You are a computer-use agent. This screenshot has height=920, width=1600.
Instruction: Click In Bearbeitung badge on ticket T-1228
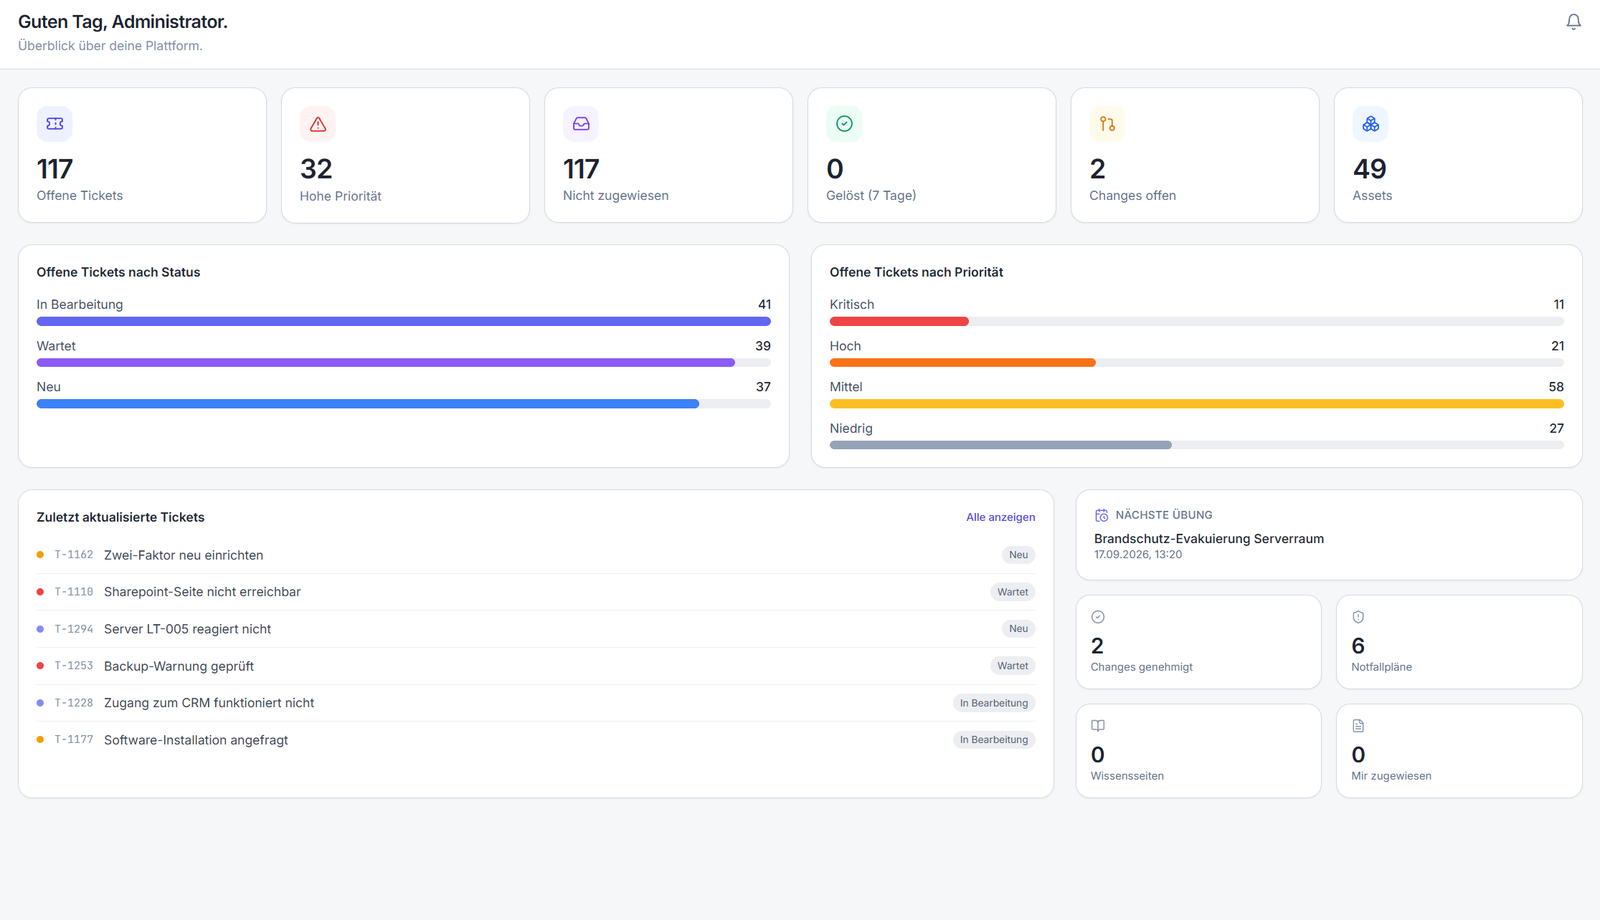(x=994, y=703)
